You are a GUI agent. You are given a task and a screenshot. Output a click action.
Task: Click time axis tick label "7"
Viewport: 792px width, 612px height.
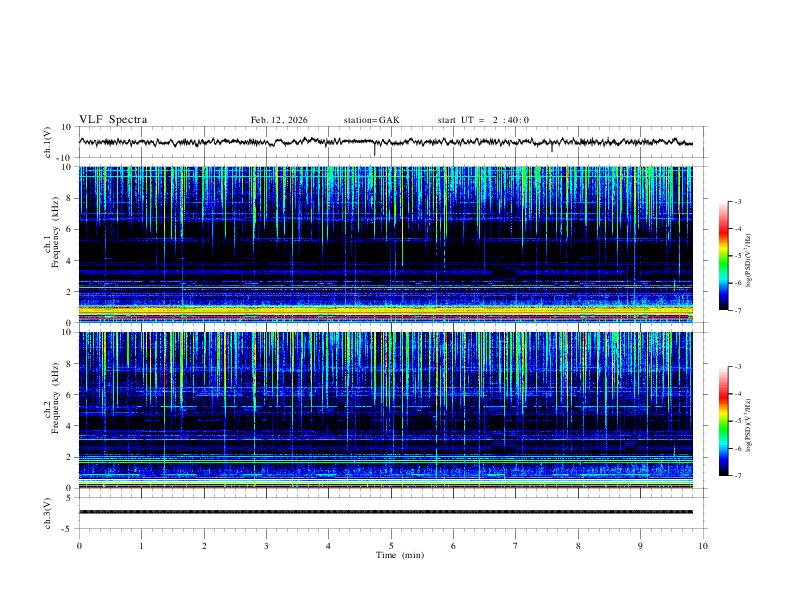coord(516,546)
